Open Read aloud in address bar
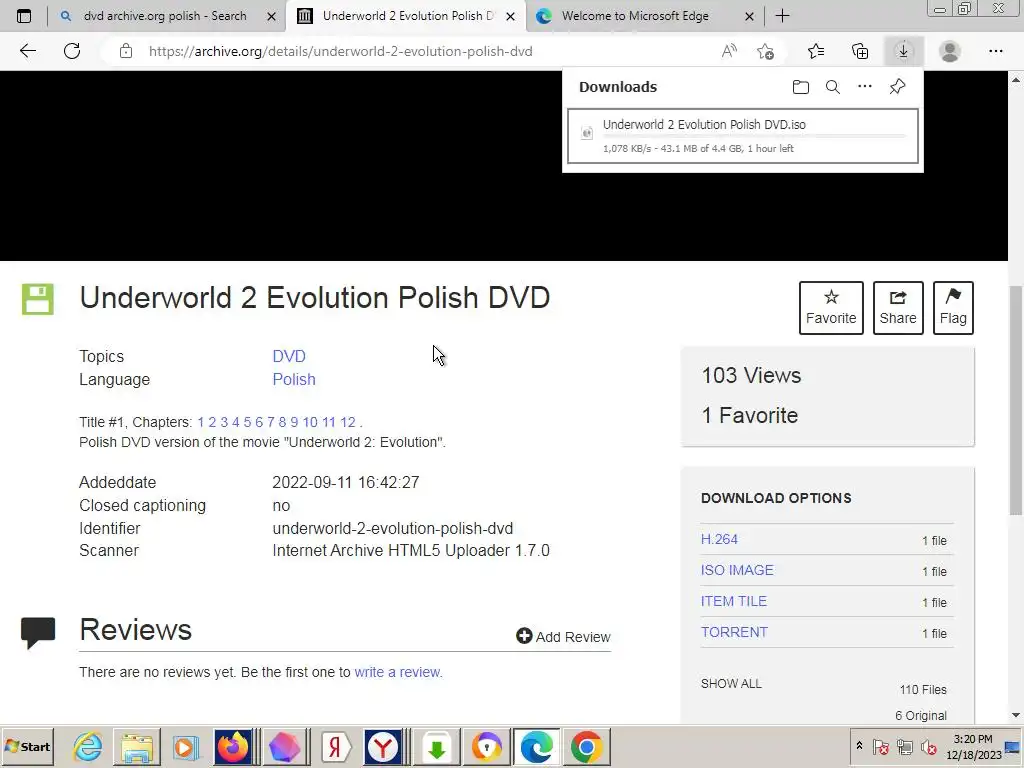The image size is (1024, 768). click(729, 51)
